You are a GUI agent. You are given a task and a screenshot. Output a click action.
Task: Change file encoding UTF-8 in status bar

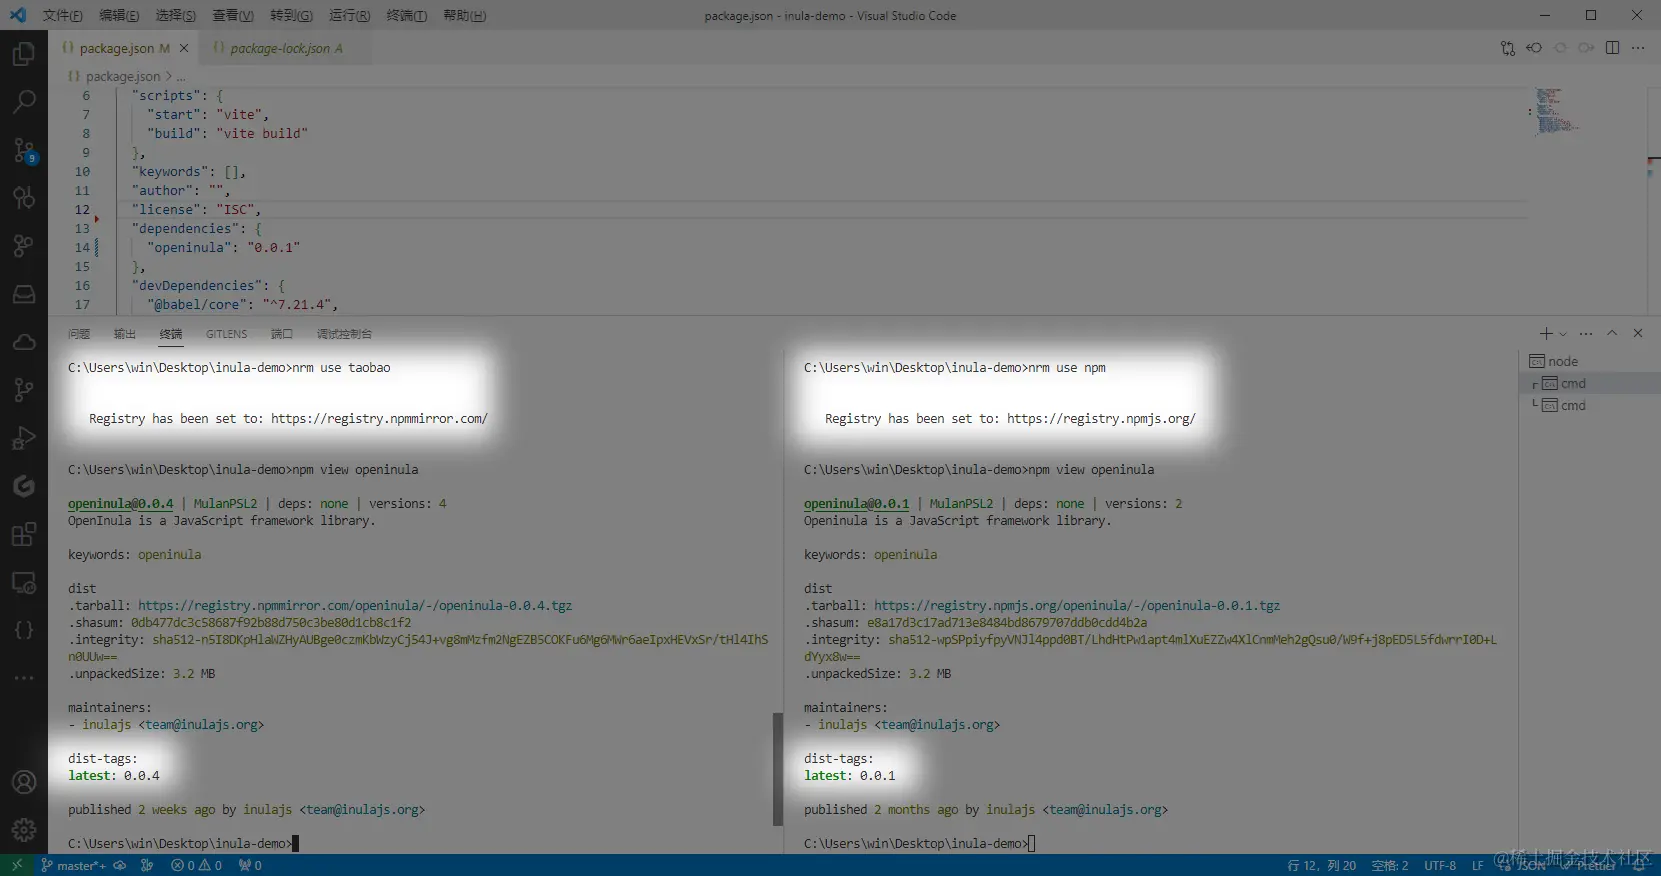pyautogui.click(x=1440, y=865)
